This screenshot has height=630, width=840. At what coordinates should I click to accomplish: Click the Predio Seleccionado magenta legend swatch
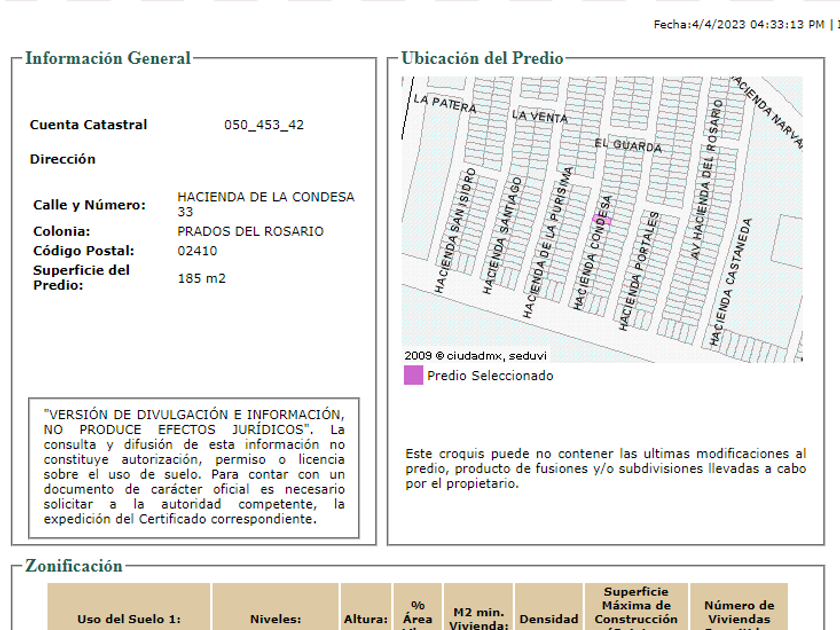click(x=413, y=375)
